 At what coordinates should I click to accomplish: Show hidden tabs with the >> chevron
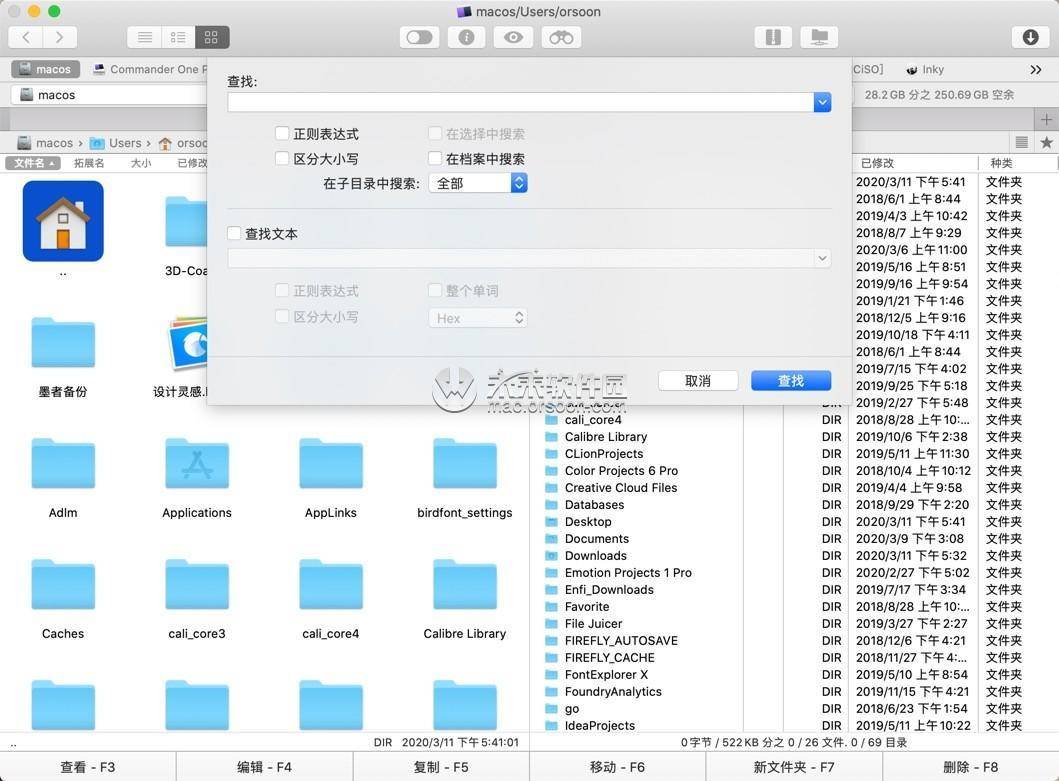tap(1036, 70)
